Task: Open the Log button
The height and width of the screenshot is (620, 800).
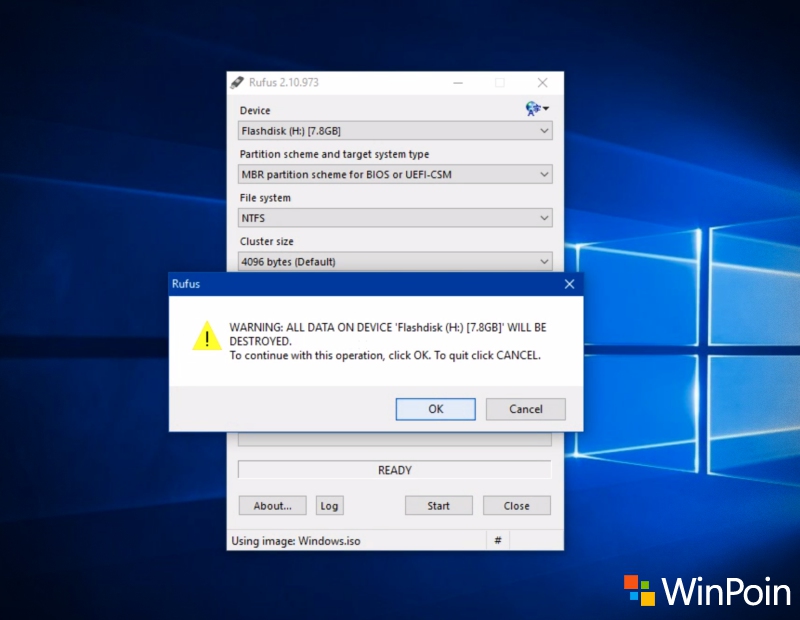Action: (329, 506)
